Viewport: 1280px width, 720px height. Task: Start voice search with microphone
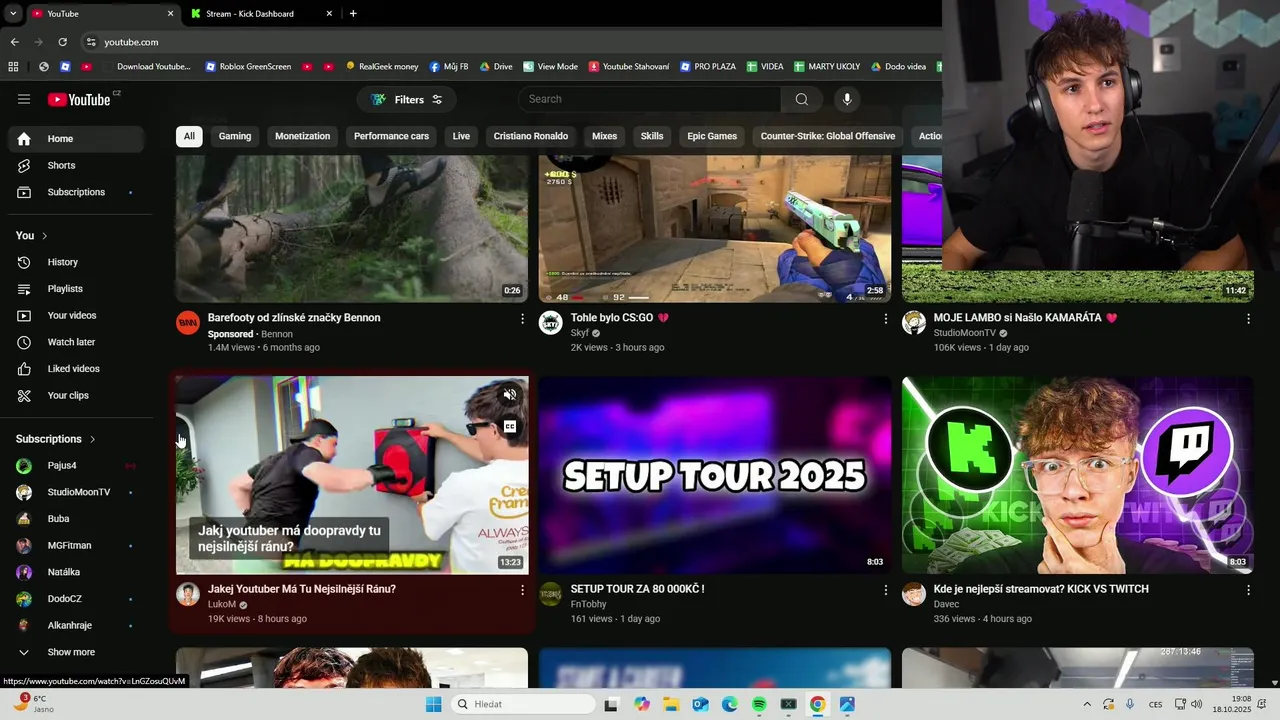(x=847, y=99)
